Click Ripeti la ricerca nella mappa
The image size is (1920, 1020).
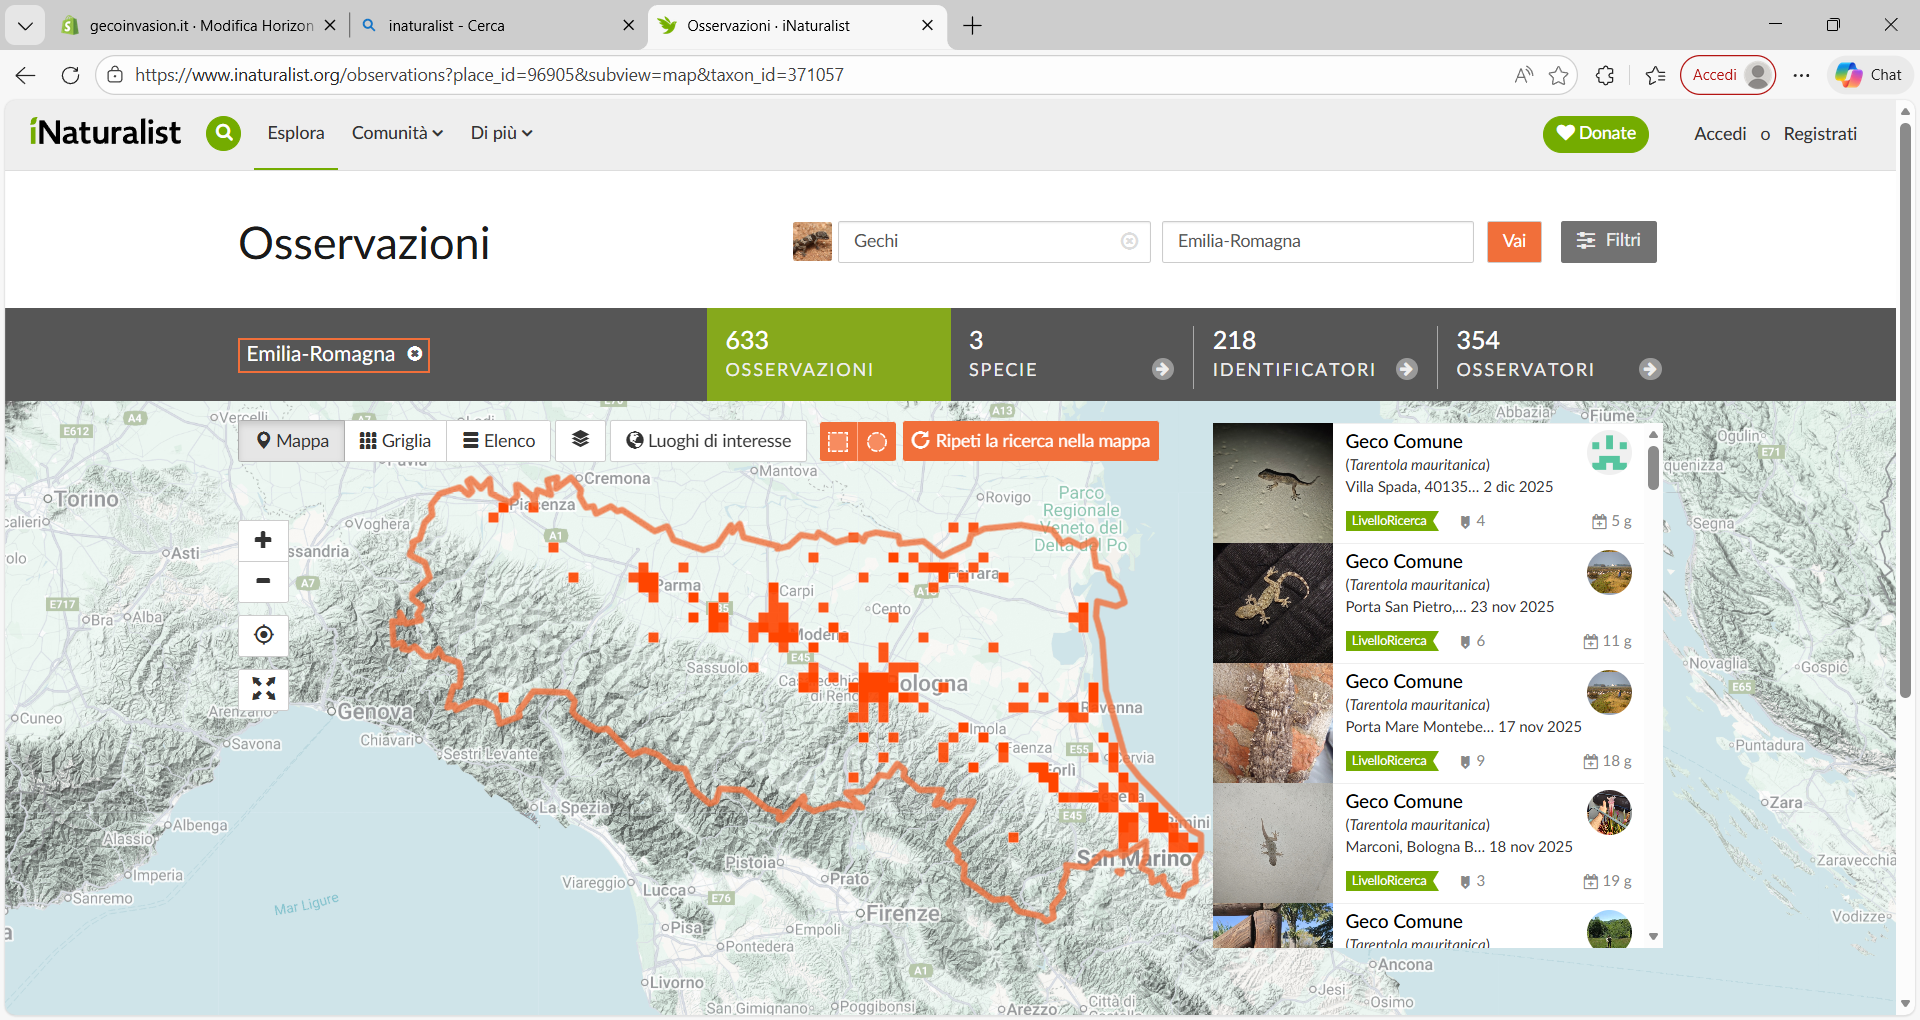[1030, 441]
